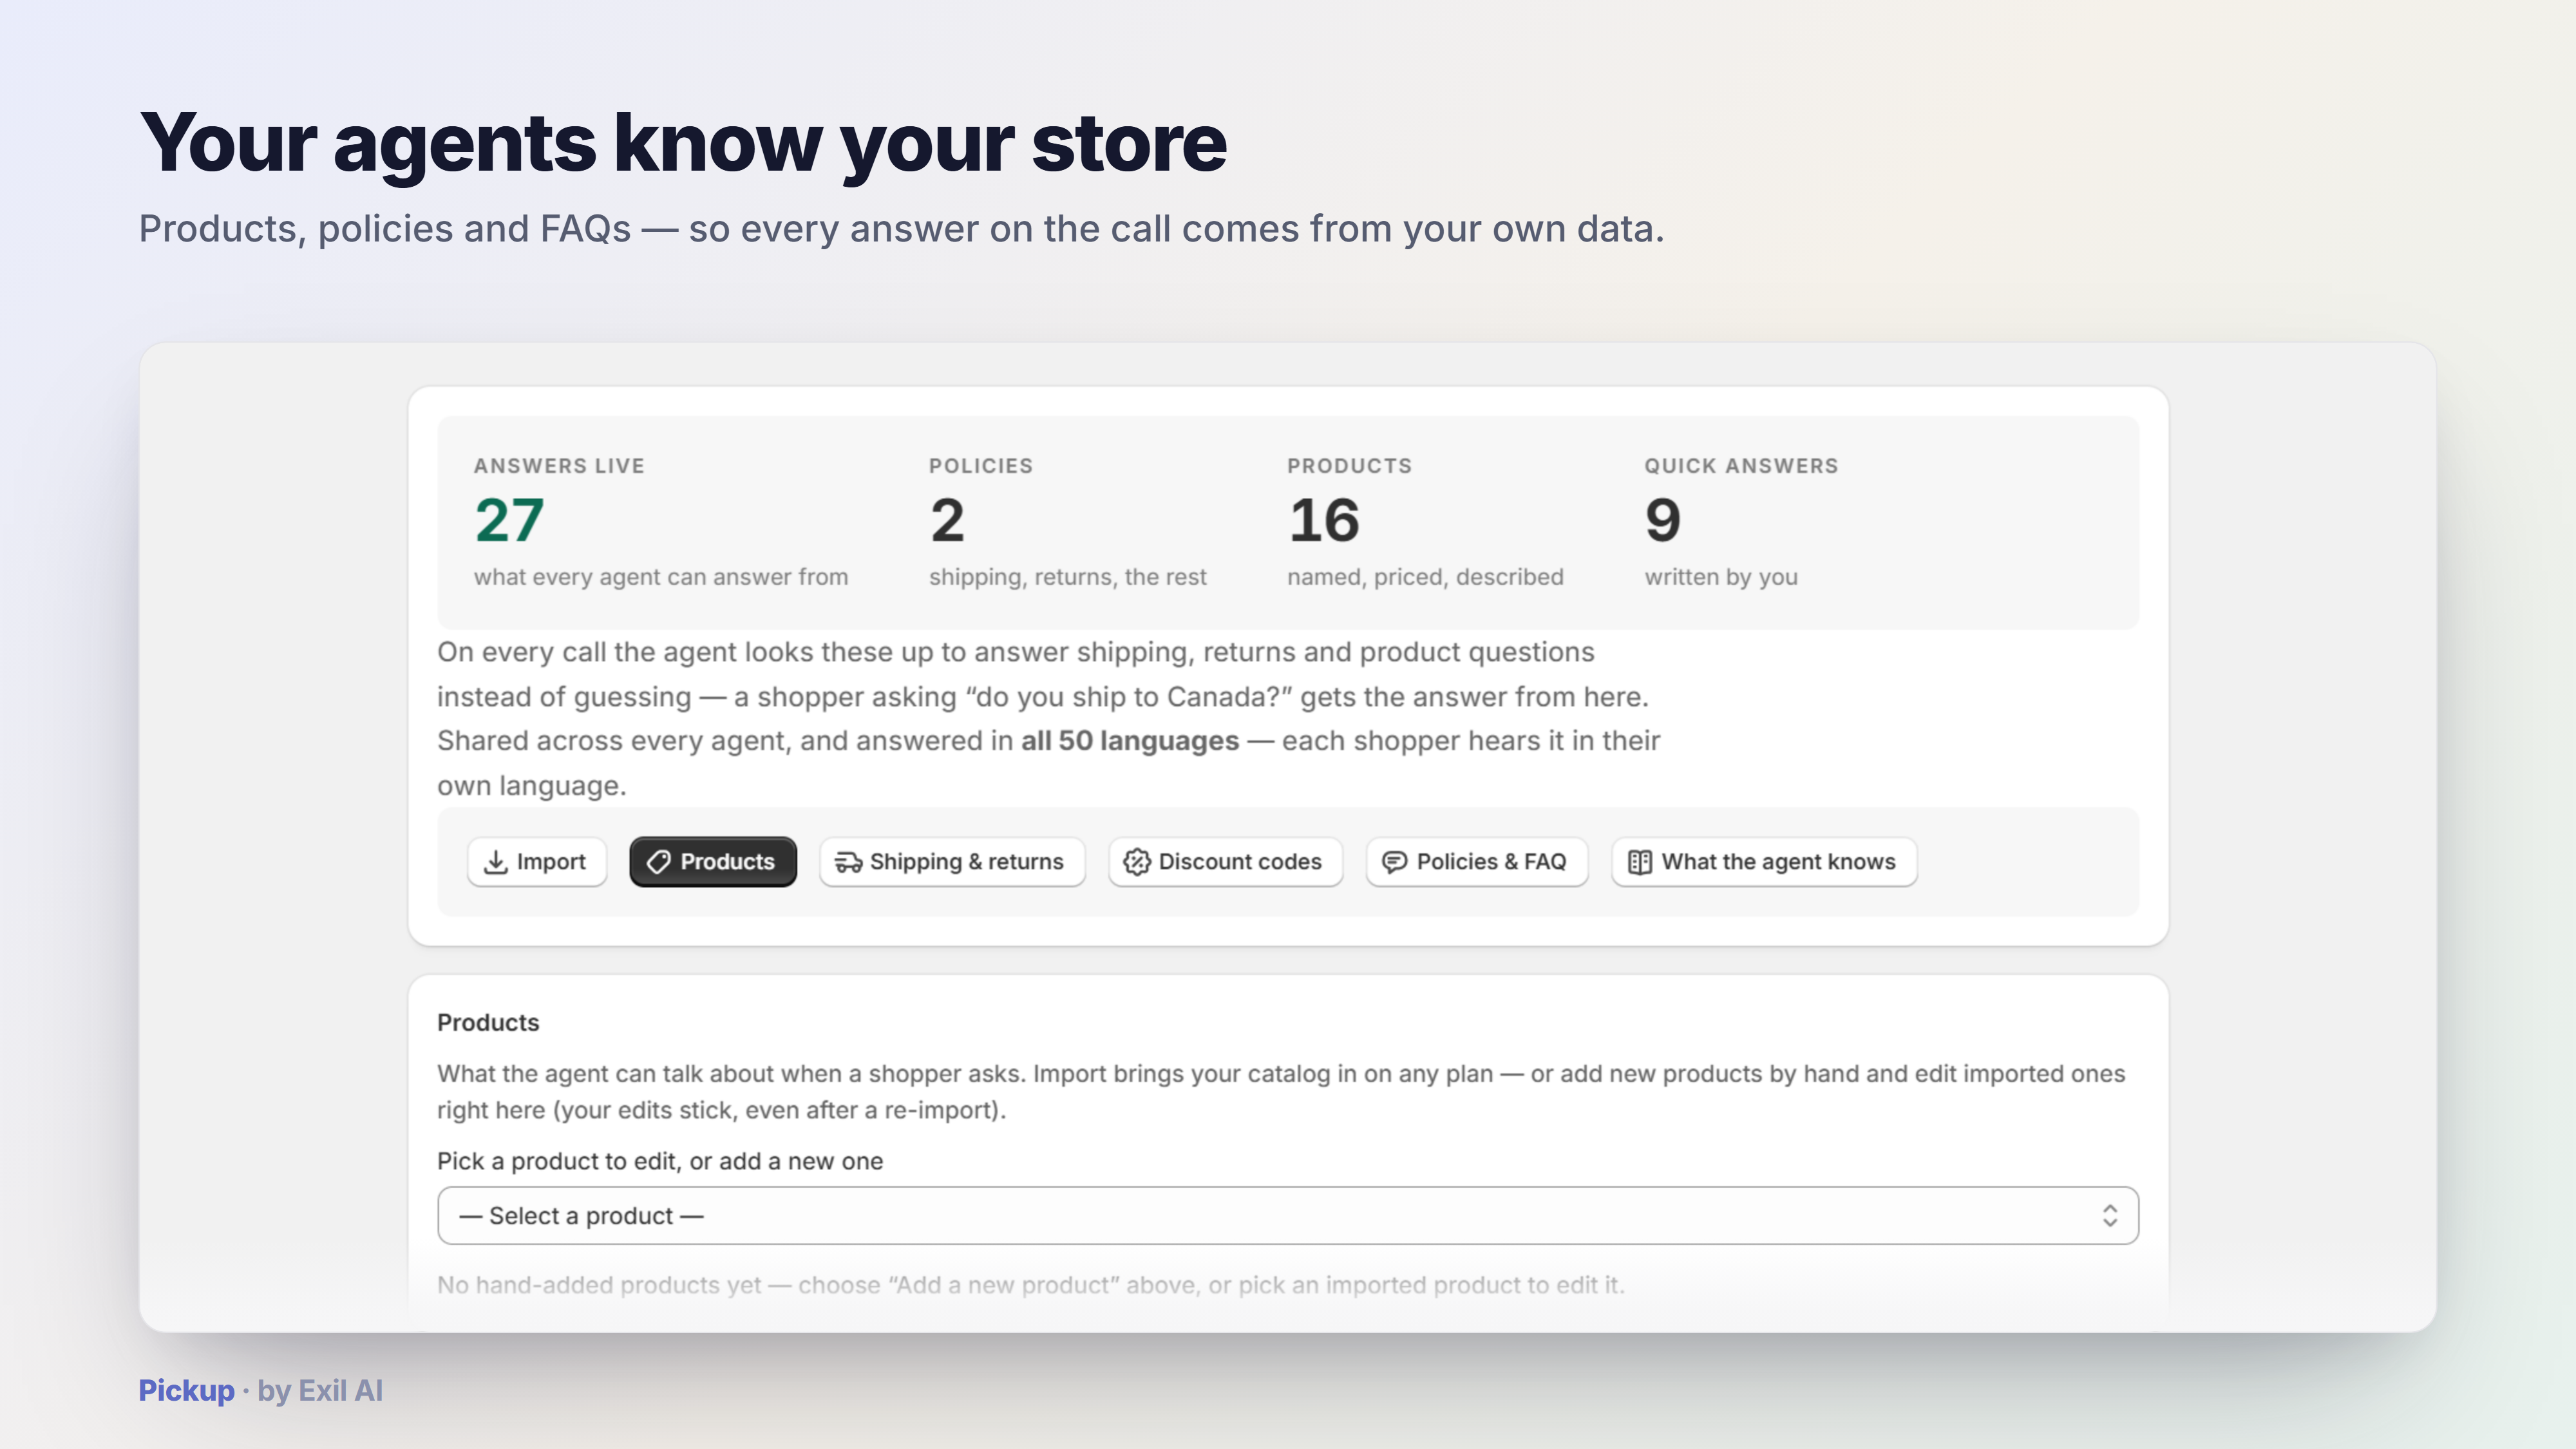Click the book icon for What the agent knows
The image size is (2576, 1449).
click(x=1639, y=862)
